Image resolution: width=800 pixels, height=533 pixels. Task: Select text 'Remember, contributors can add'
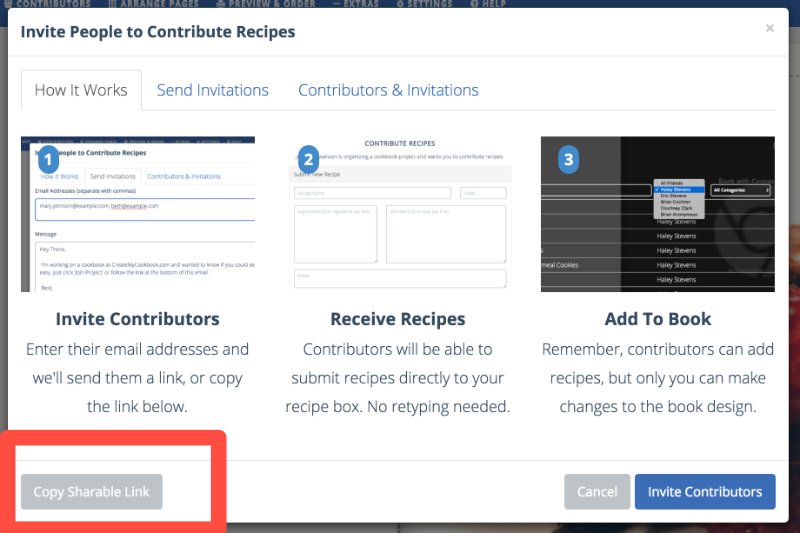(x=658, y=349)
